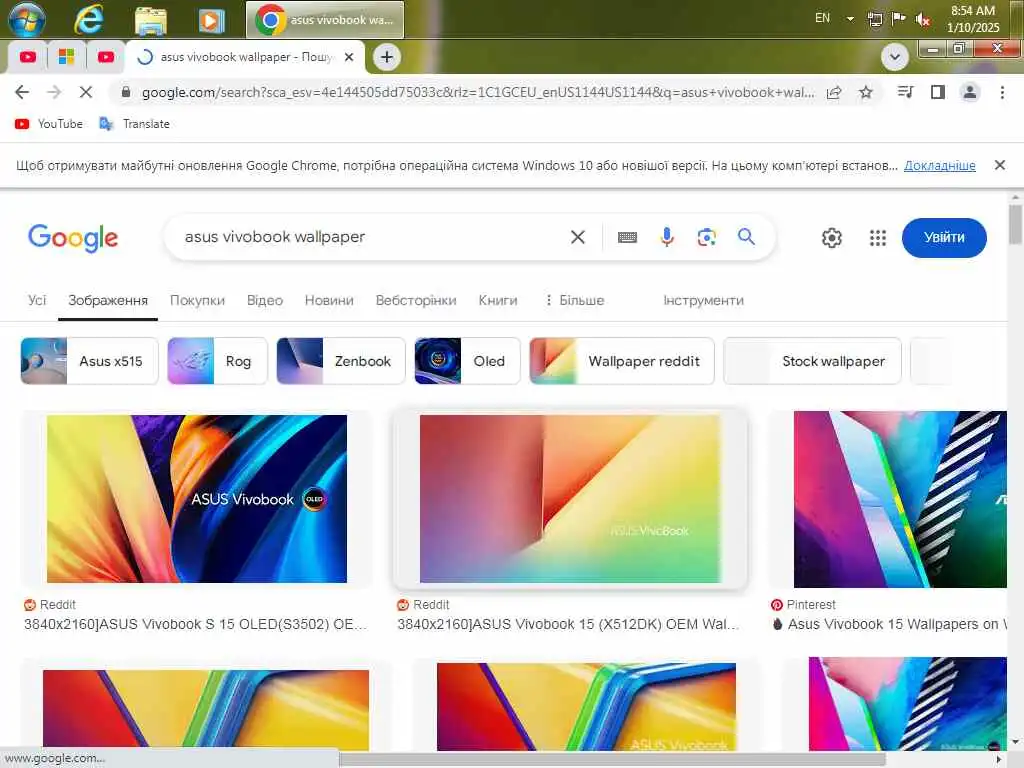The image size is (1024, 768).
Task: Open the Windows Start menu
Action: (x=27, y=19)
